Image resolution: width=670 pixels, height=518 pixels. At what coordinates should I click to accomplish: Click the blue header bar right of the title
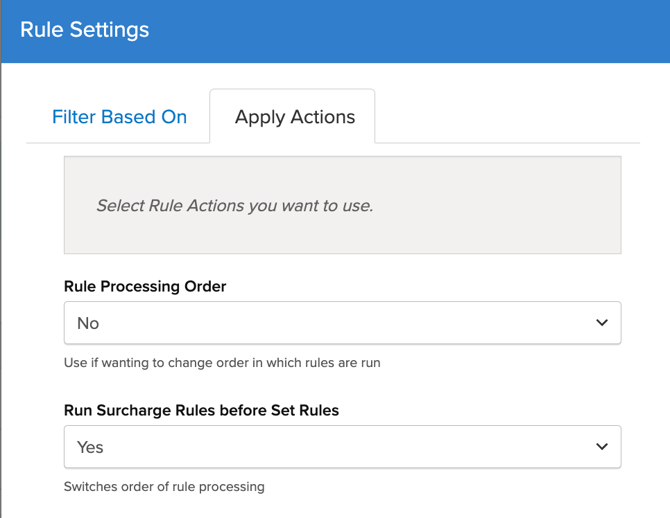tap(420, 30)
